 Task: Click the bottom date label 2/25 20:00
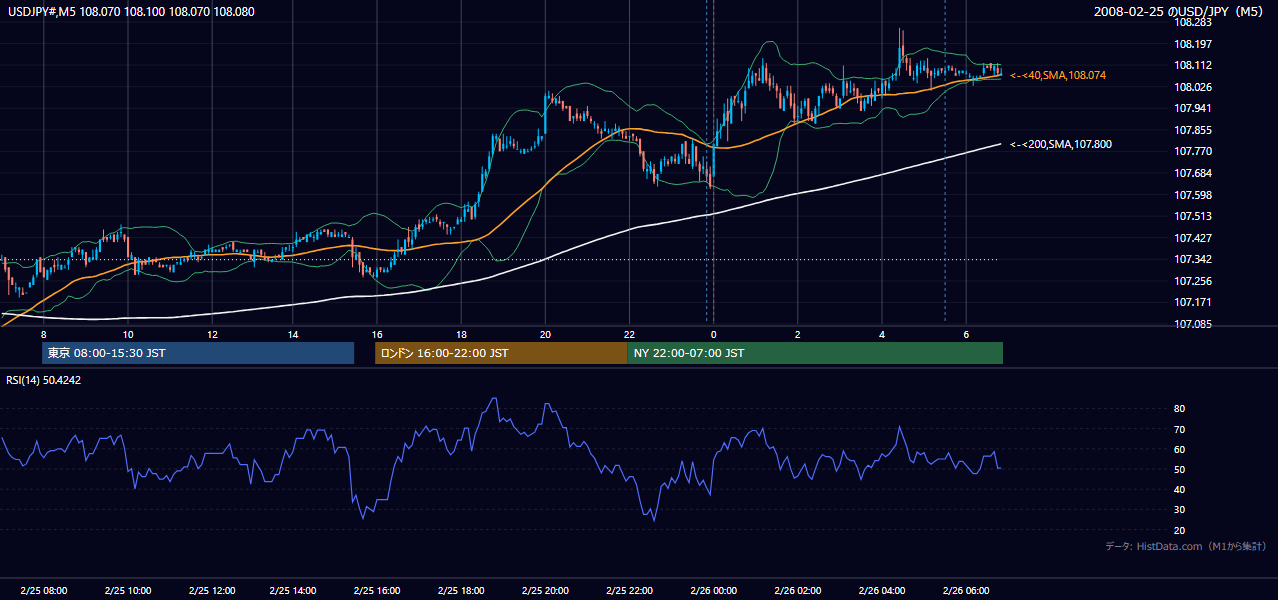pyautogui.click(x=545, y=591)
